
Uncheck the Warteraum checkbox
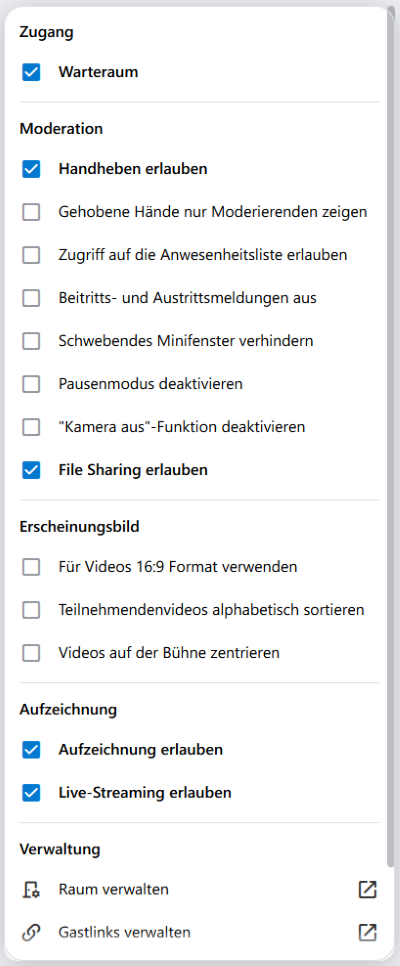31,72
